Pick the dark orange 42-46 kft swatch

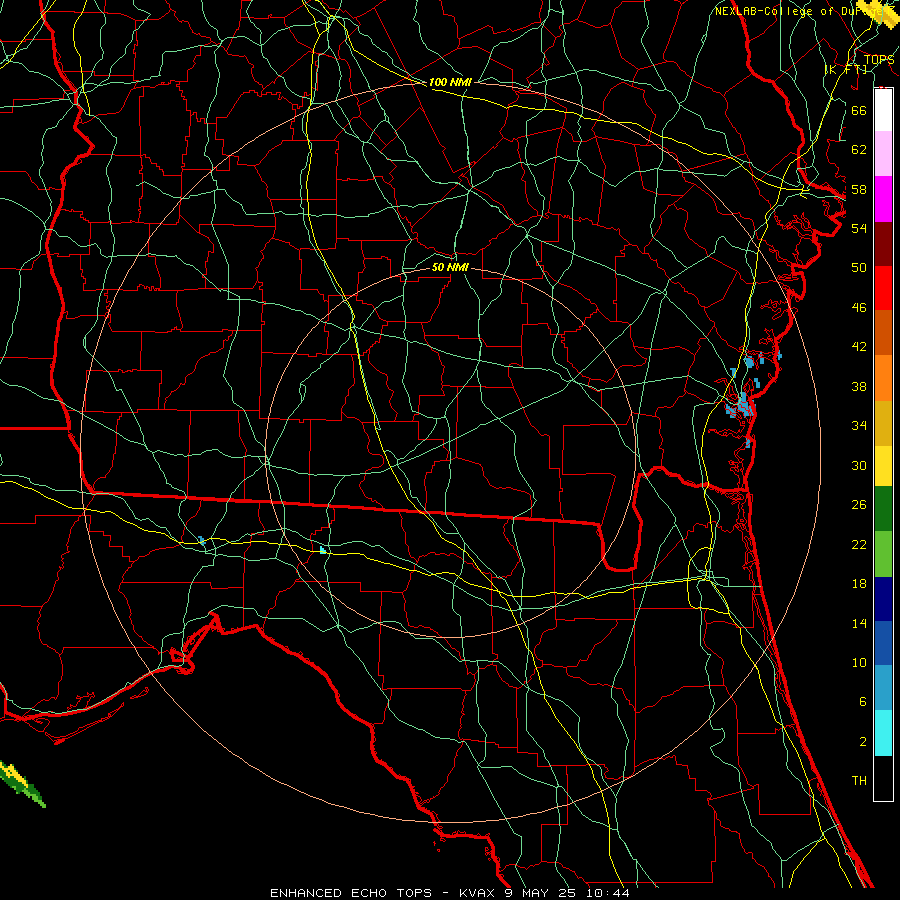883,333
